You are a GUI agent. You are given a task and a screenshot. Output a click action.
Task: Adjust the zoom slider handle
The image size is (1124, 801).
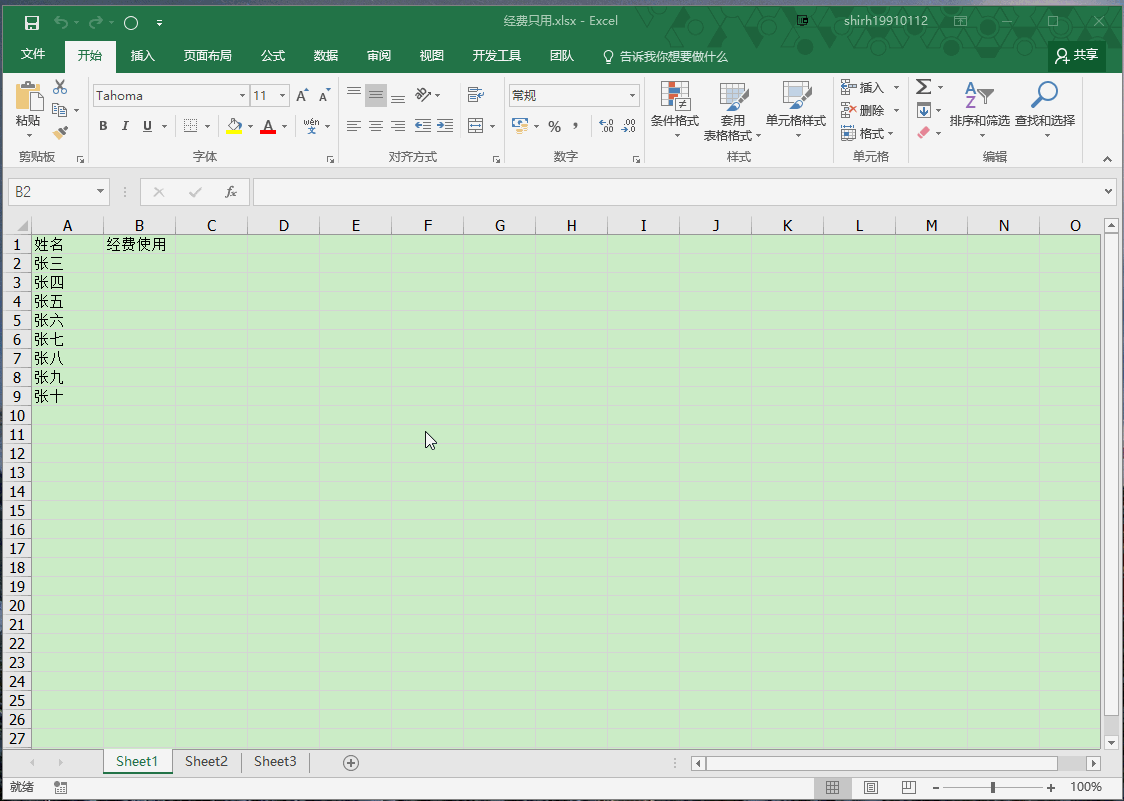[x=993, y=787]
